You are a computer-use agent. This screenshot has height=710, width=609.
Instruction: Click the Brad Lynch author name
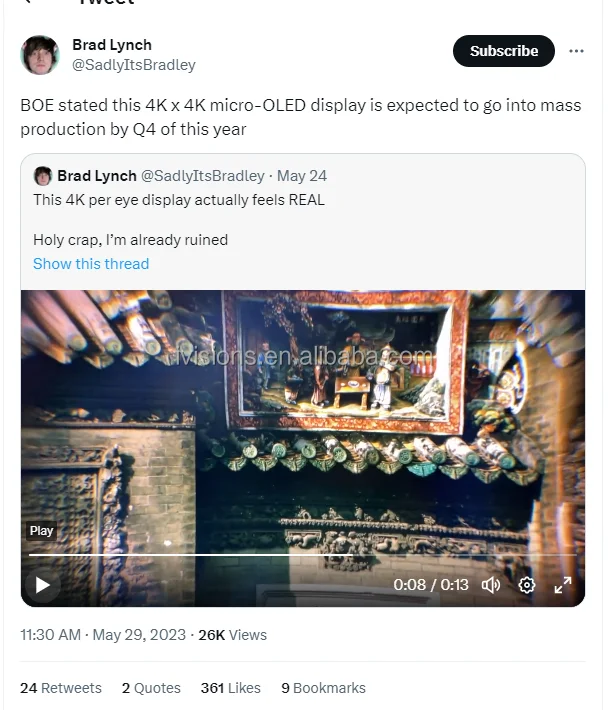coord(111,45)
